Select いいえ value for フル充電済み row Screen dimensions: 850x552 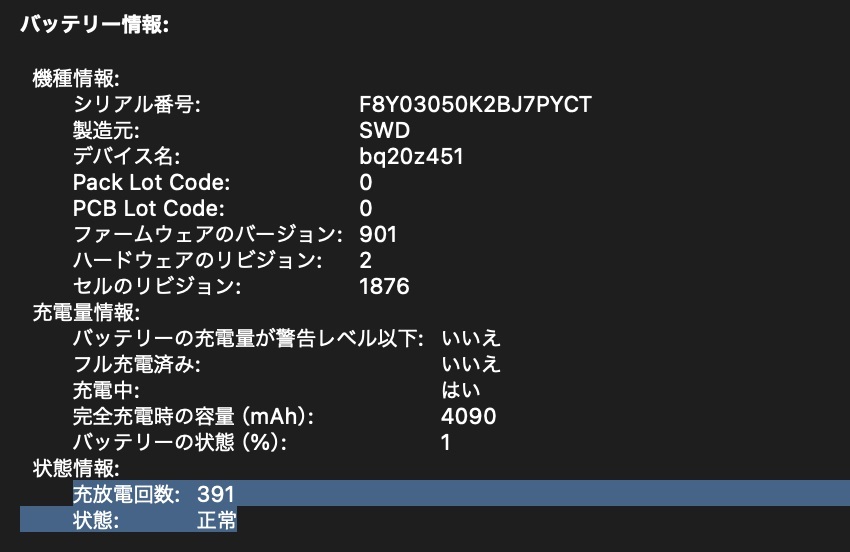coord(471,364)
